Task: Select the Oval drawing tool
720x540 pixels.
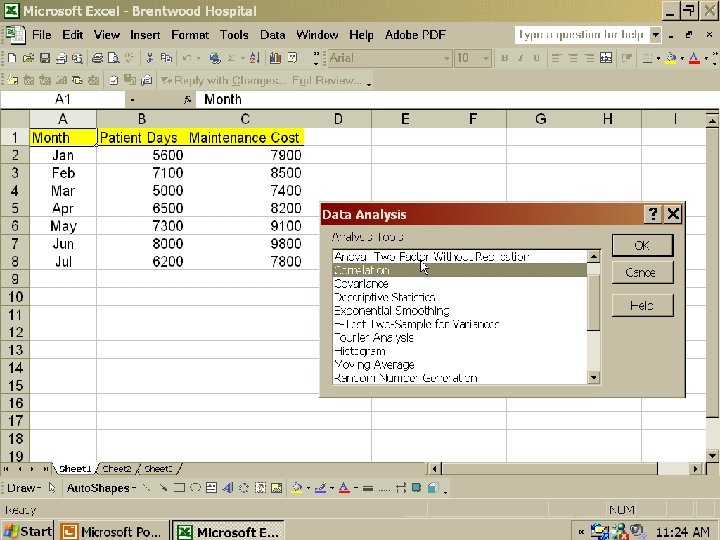Action: click(x=195, y=488)
